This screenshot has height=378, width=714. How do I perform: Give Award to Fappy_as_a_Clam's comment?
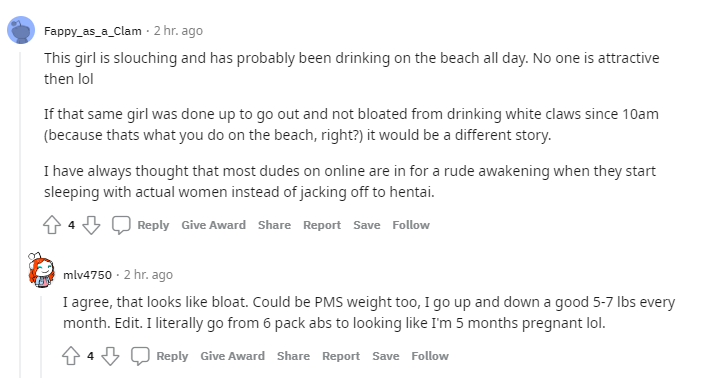point(214,225)
